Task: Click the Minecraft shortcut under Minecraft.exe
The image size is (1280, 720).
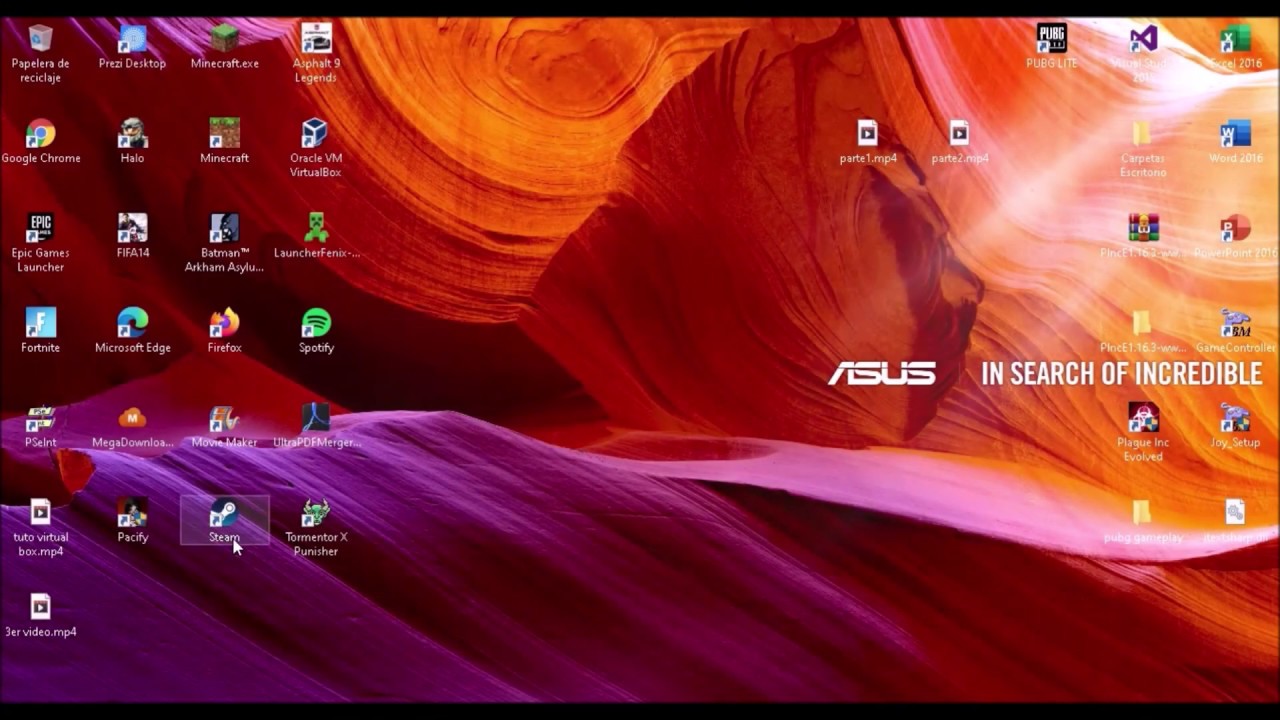Action: tap(224, 141)
